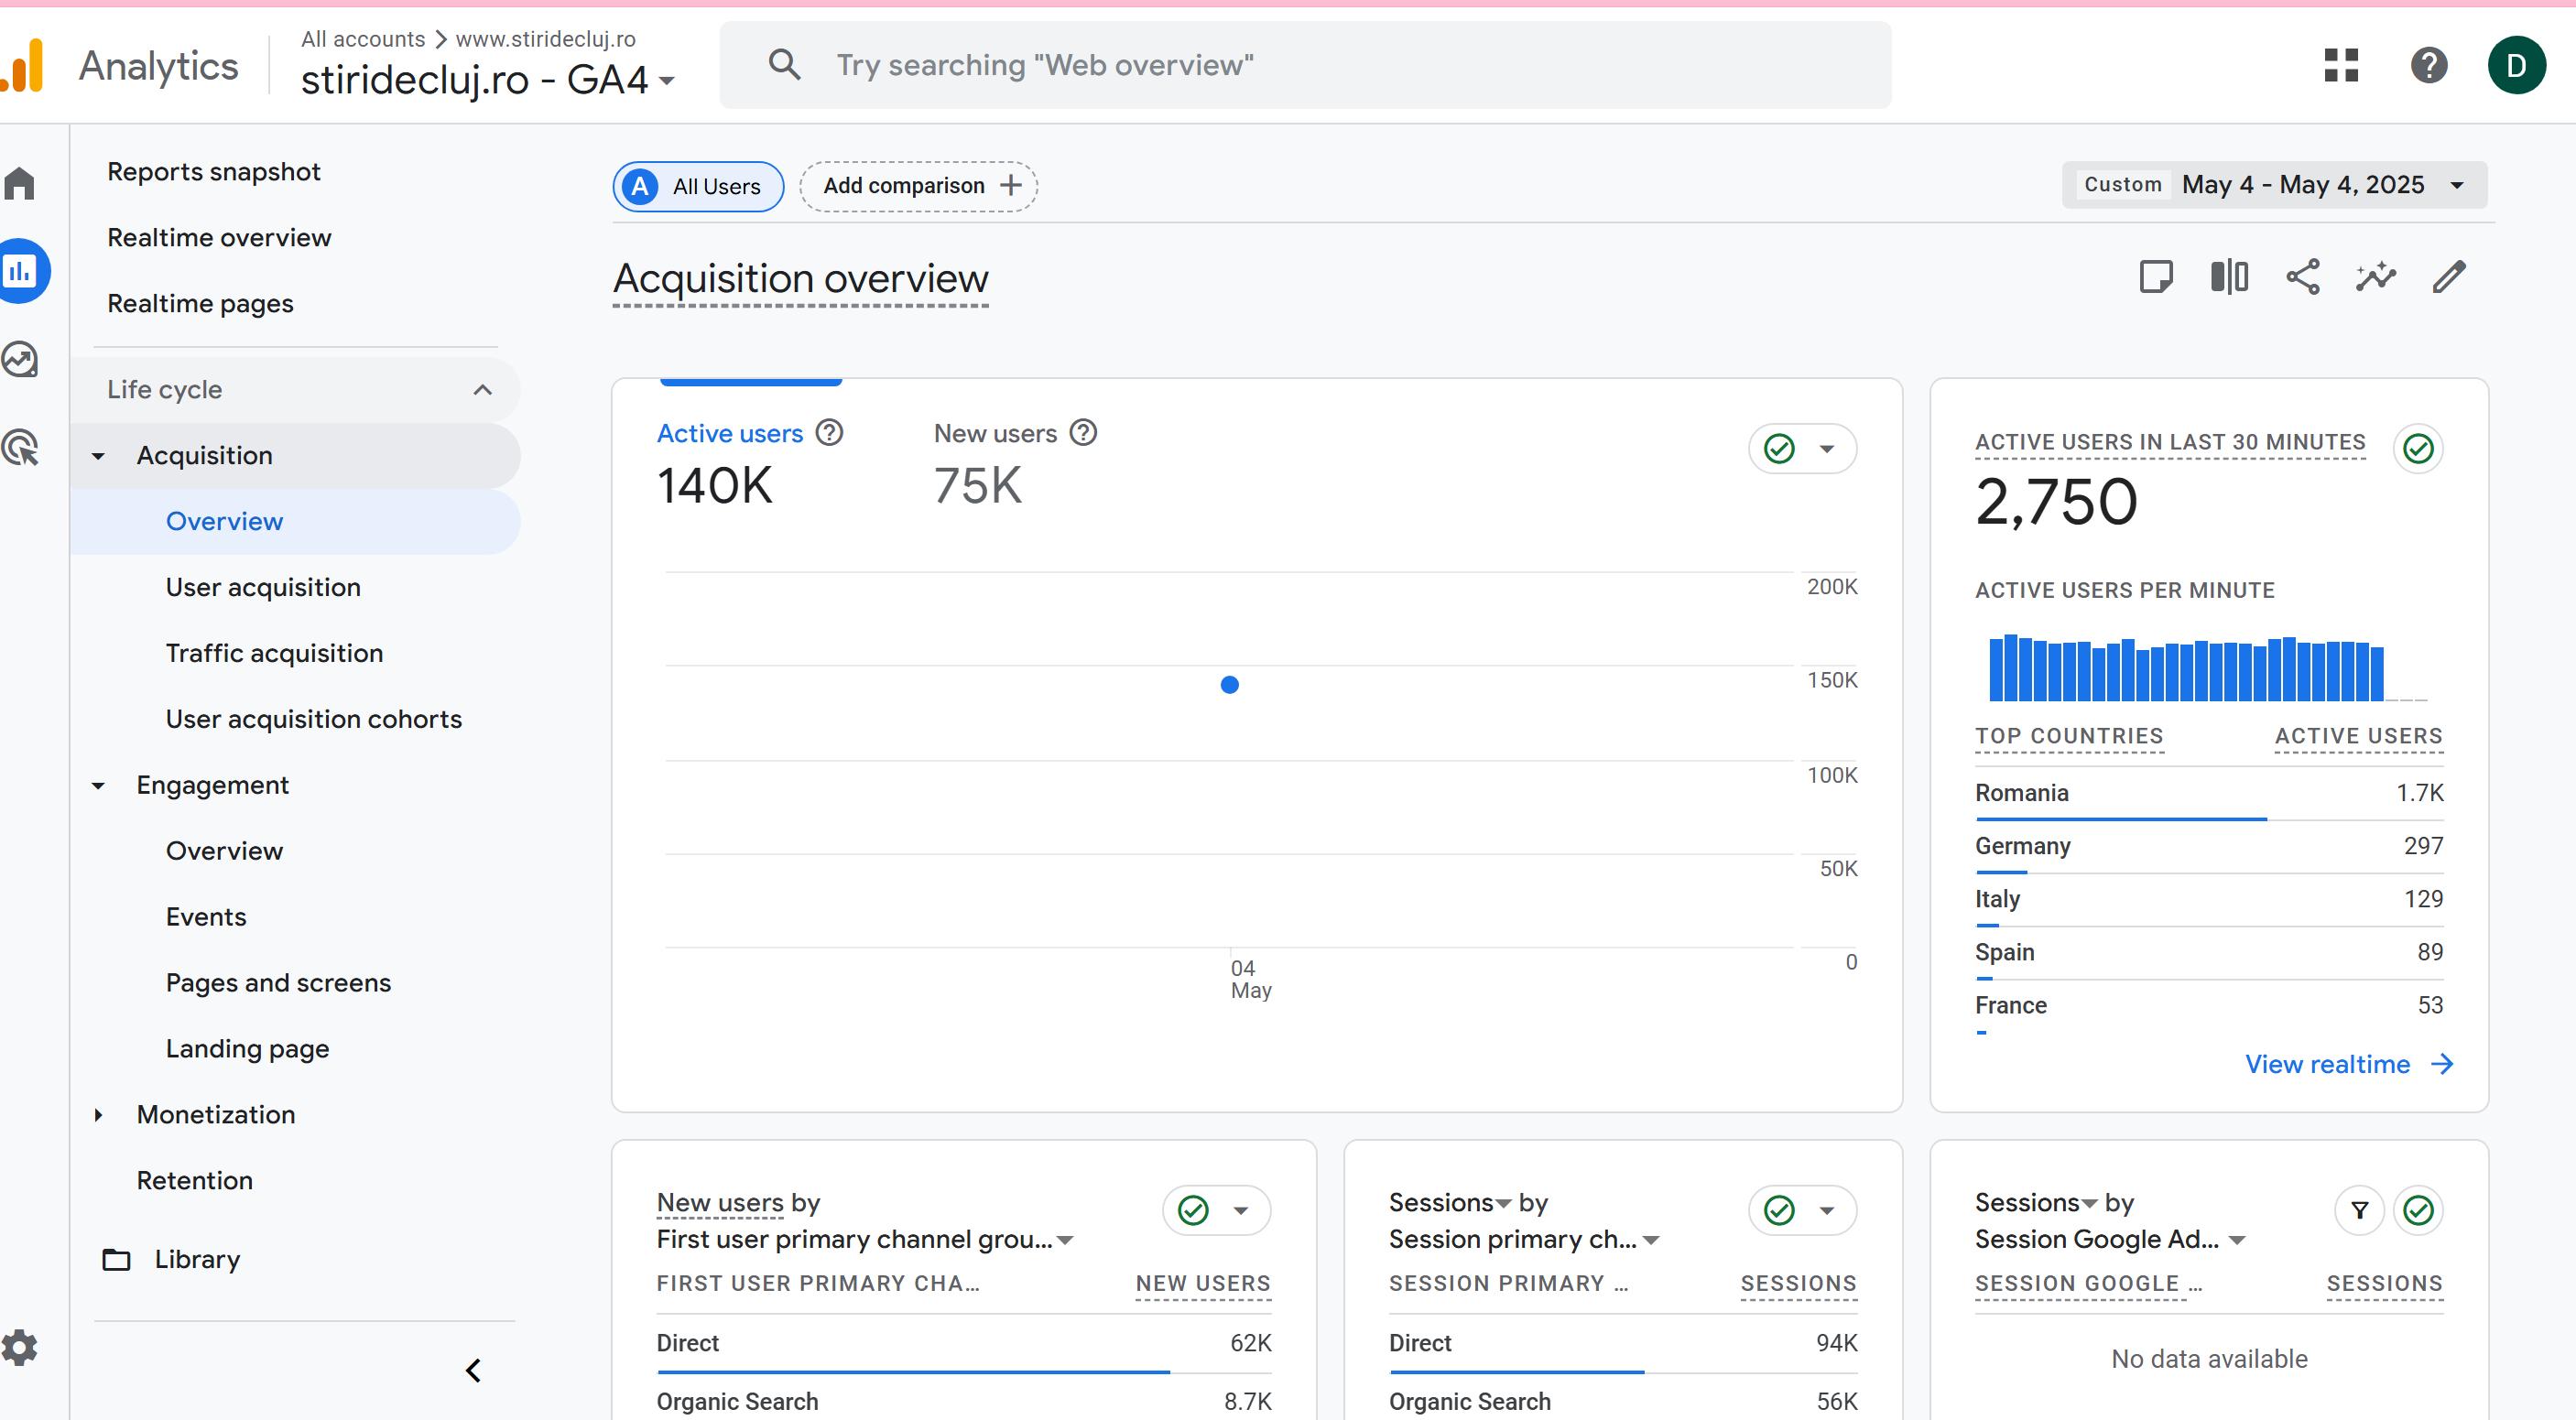The height and width of the screenshot is (1420, 2576).
Task: Click the Advertising icon in left rail
Action: tap(20, 447)
